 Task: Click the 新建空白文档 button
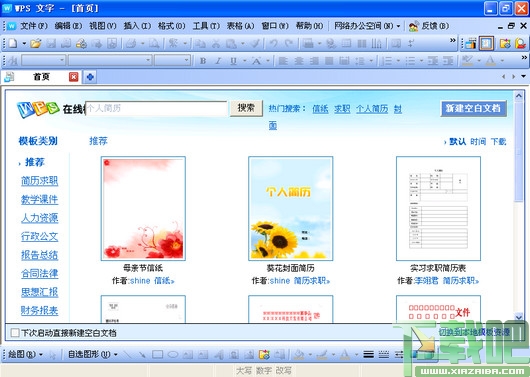pos(473,108)
